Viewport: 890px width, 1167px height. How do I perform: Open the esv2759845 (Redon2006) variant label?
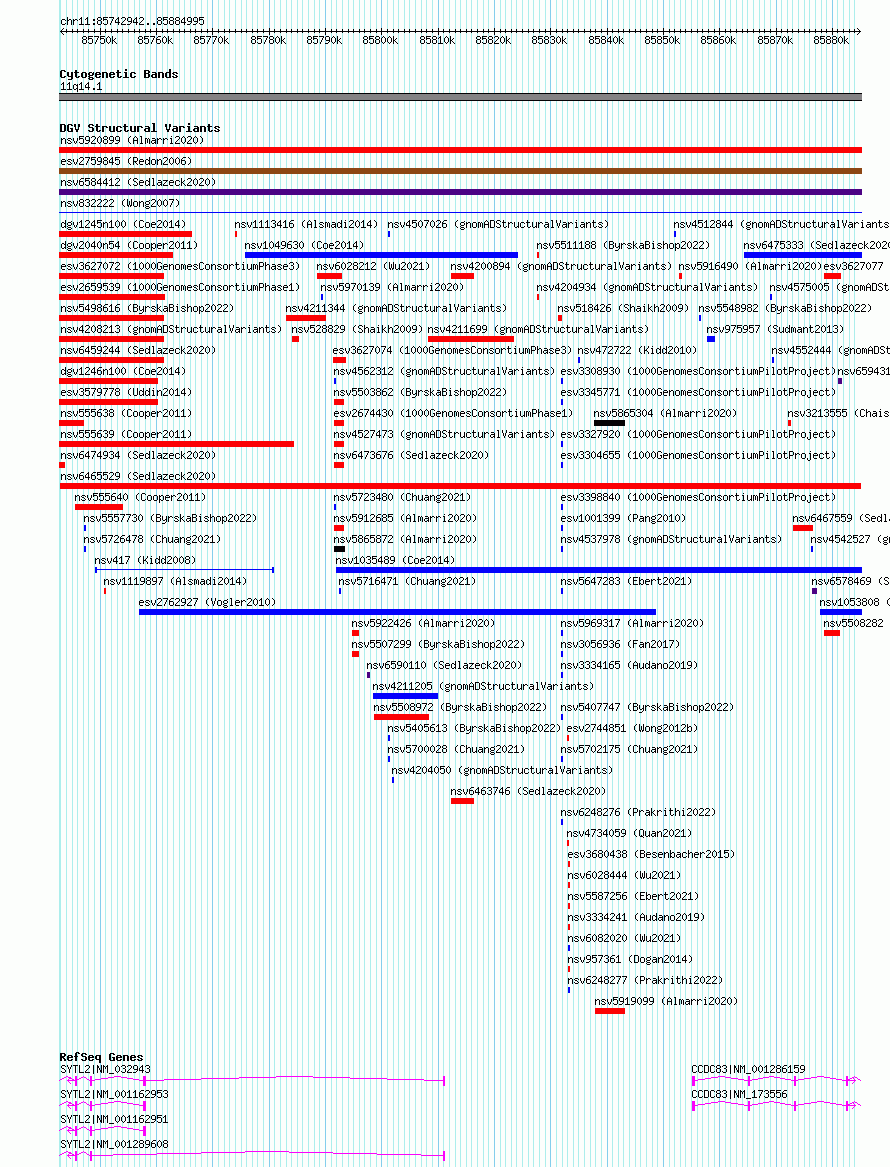[x=126, y=161]
